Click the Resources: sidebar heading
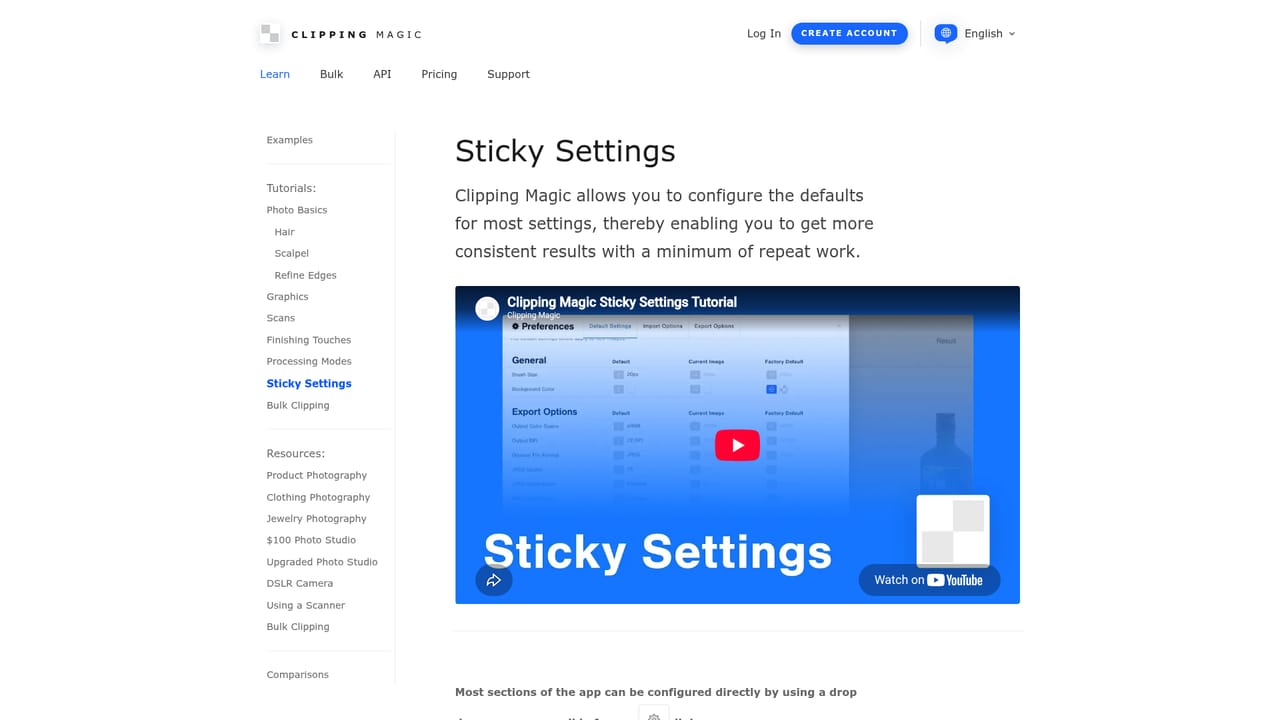Image resolution: width=1280 pixels, height=720 pixels. 296,454
